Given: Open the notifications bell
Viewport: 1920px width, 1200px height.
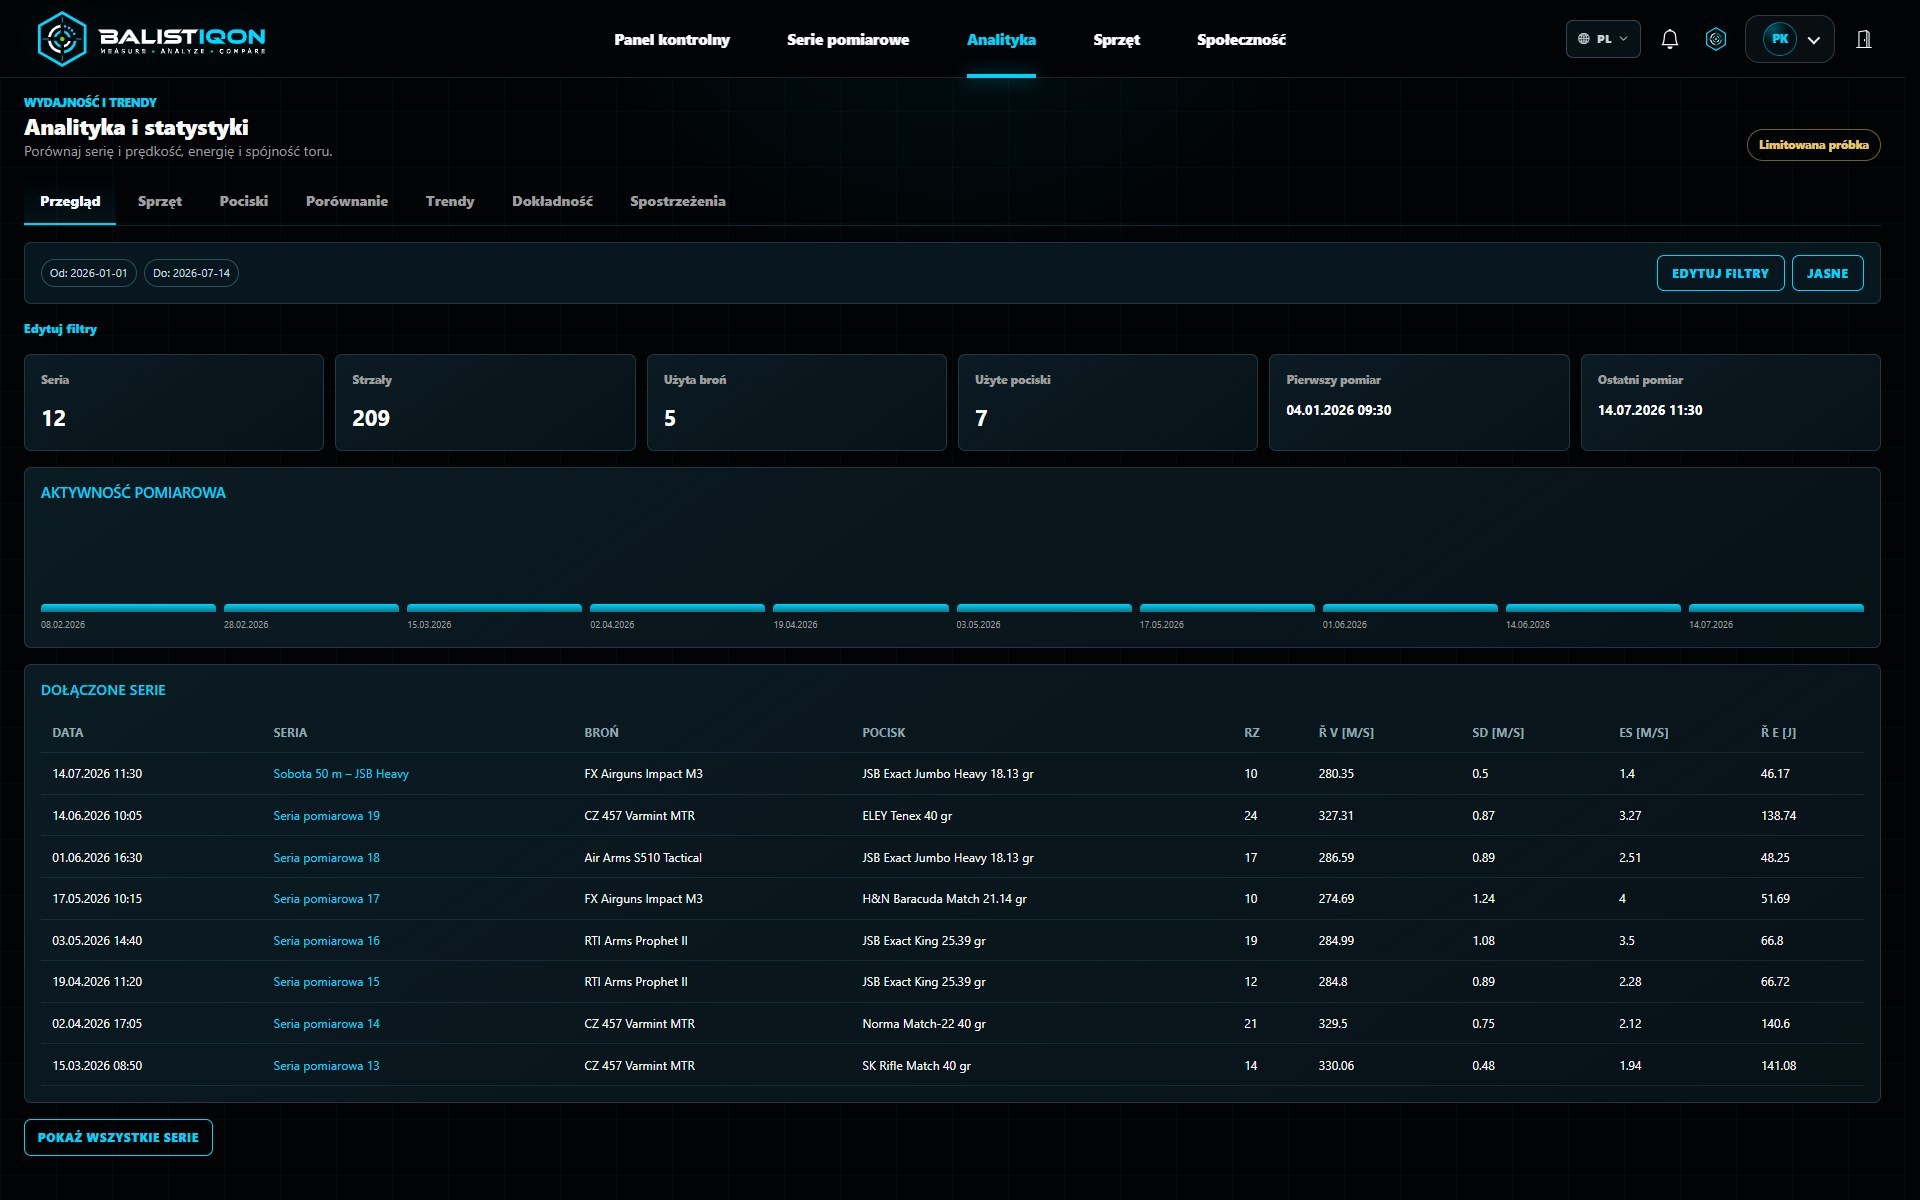Looking at the screenshot, I should [1669, 39].
